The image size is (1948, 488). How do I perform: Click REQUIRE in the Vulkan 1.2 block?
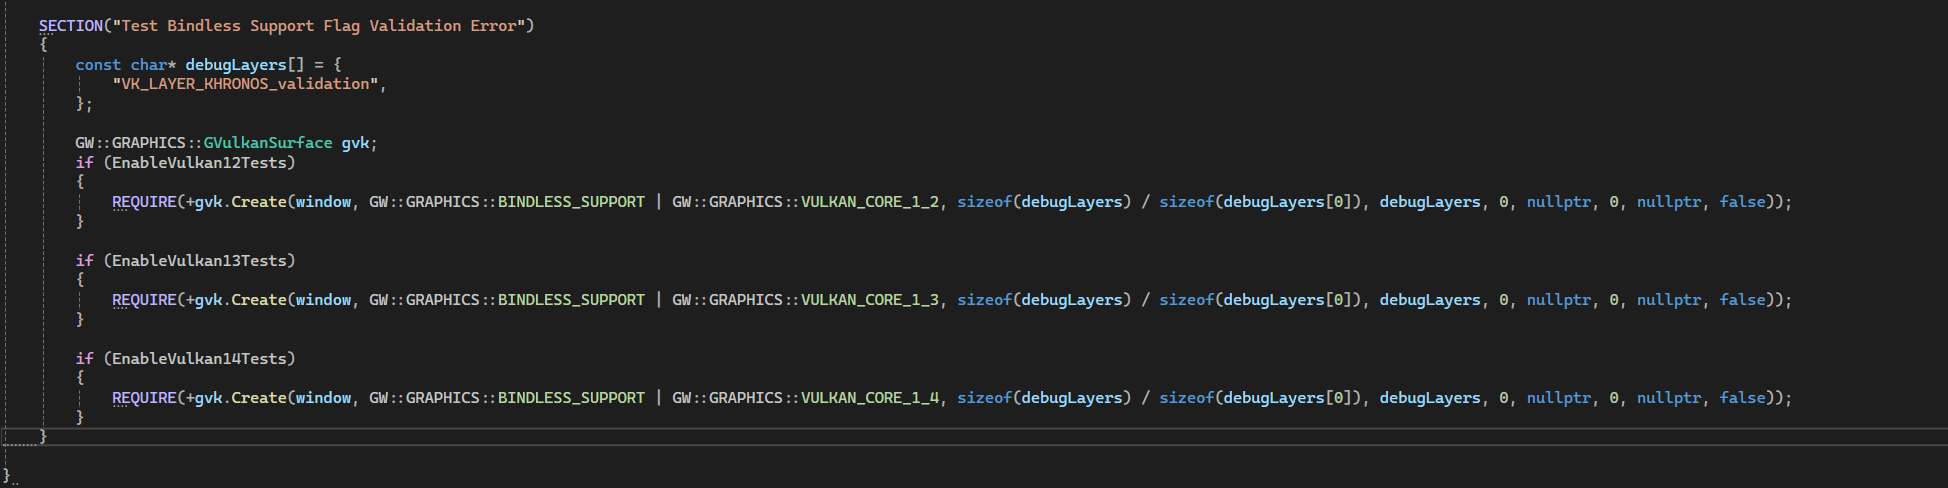(x=144, y=202)
